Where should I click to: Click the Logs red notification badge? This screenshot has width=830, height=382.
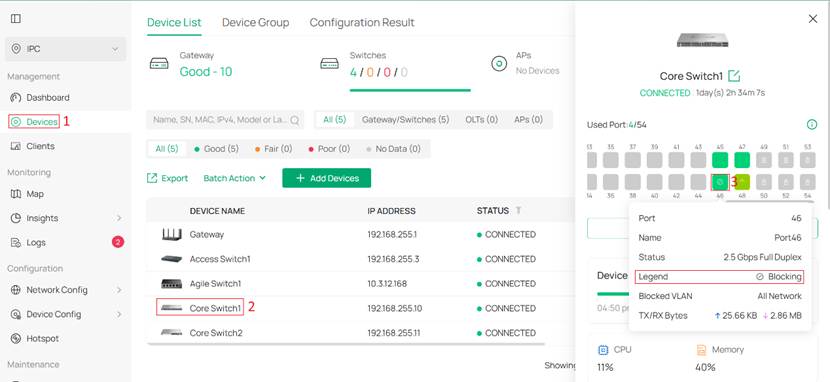click(118, 242)
